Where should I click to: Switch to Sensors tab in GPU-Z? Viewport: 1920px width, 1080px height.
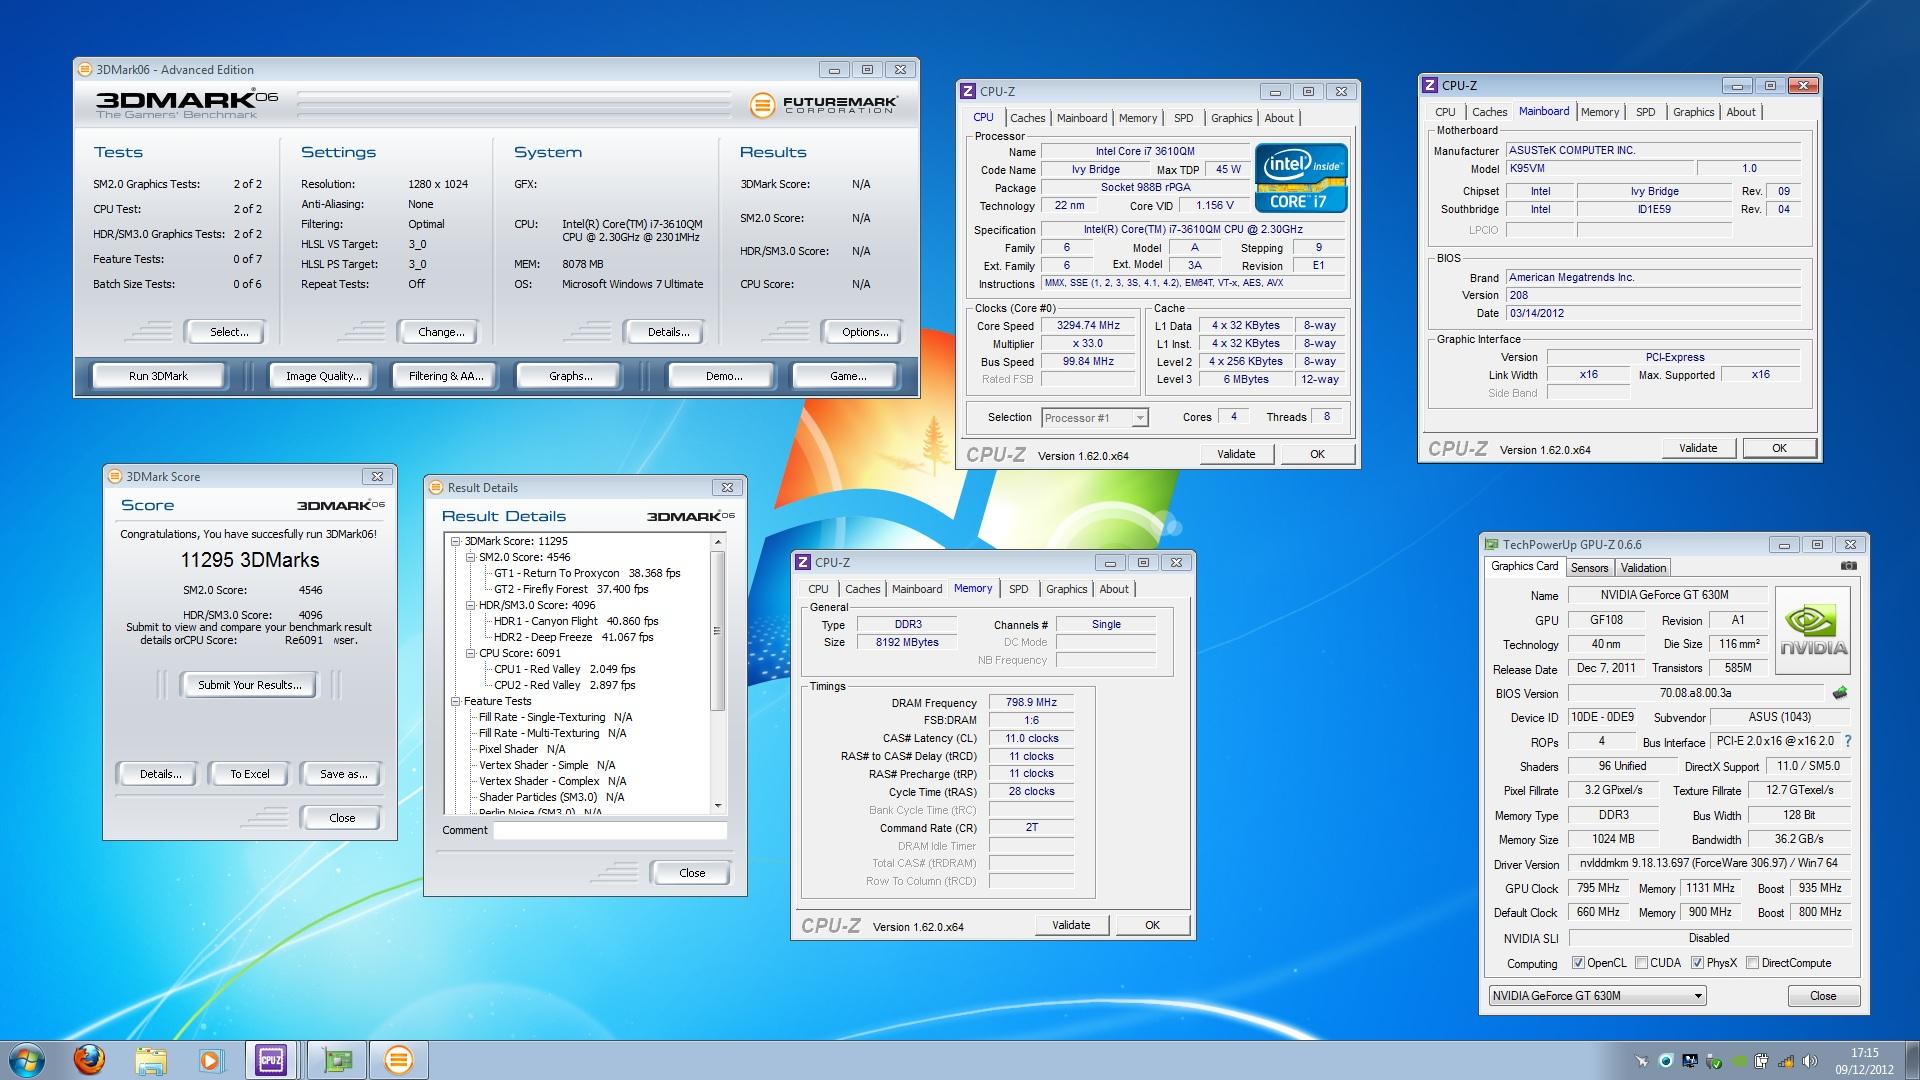point(1589,568)
